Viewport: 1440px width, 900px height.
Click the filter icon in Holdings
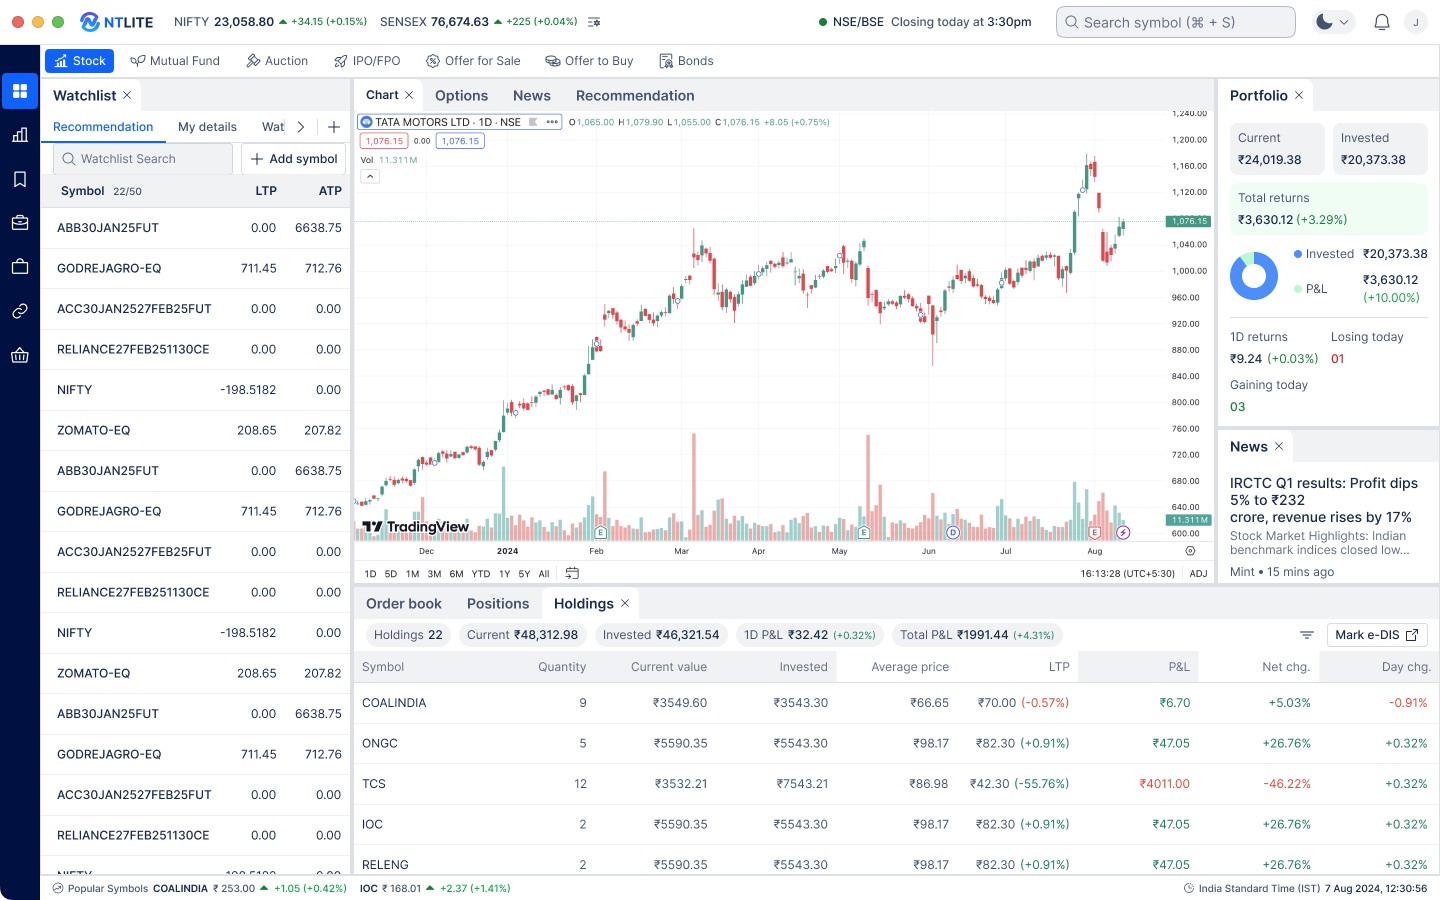click(x=1306, y=635)
